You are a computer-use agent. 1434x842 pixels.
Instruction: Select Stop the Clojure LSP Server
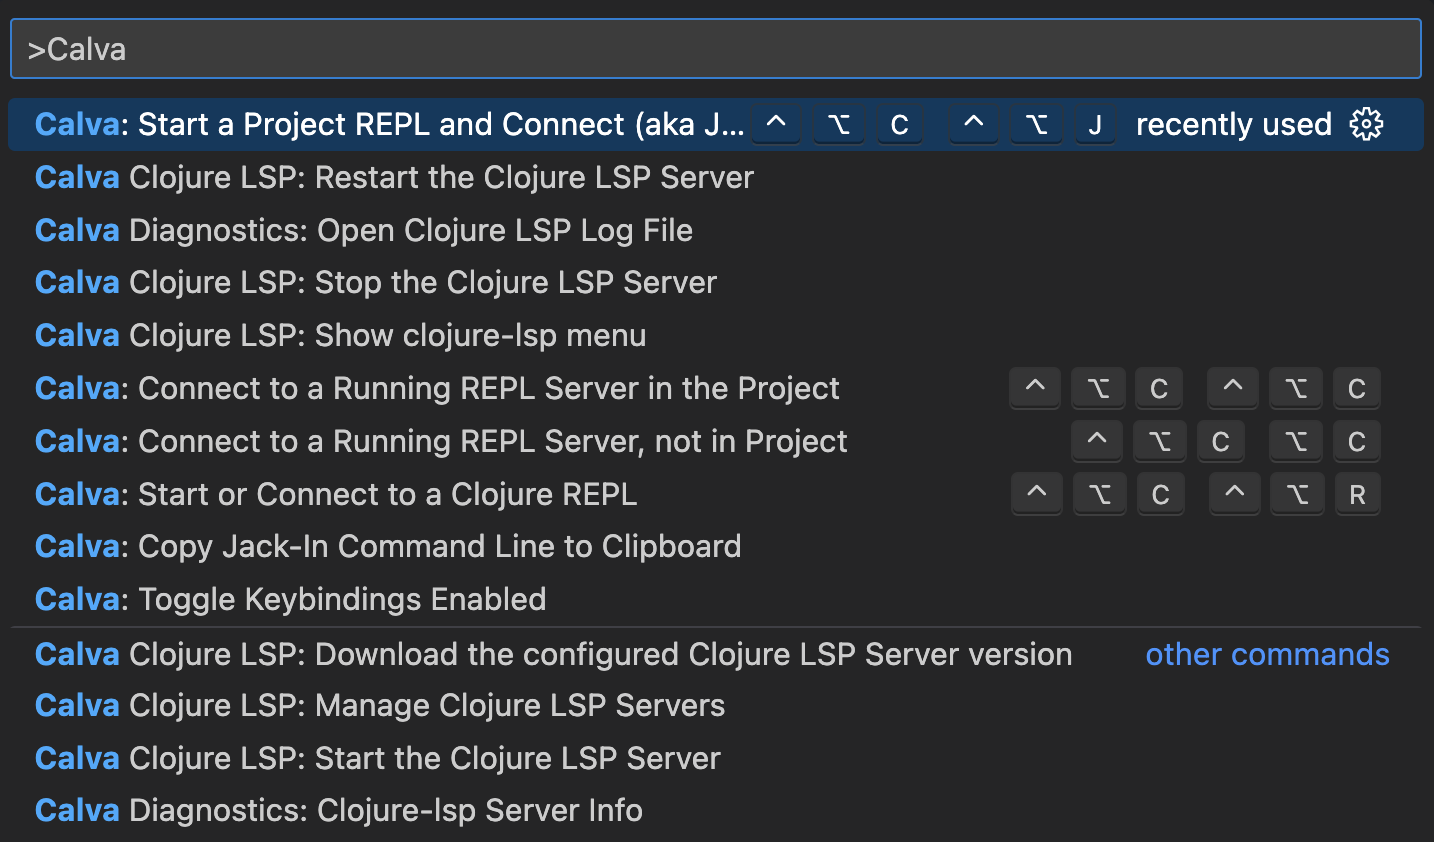[716, 282]
